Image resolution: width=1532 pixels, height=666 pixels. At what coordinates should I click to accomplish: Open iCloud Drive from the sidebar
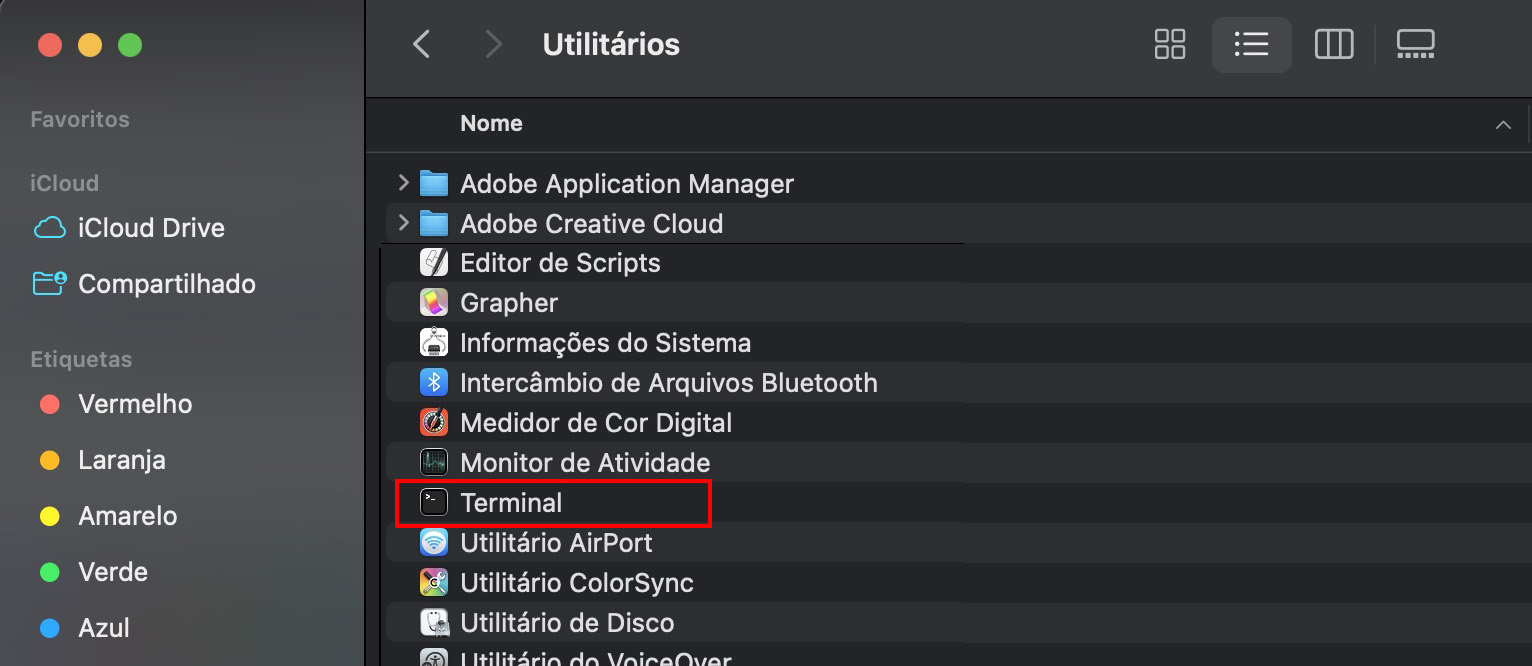151,227
